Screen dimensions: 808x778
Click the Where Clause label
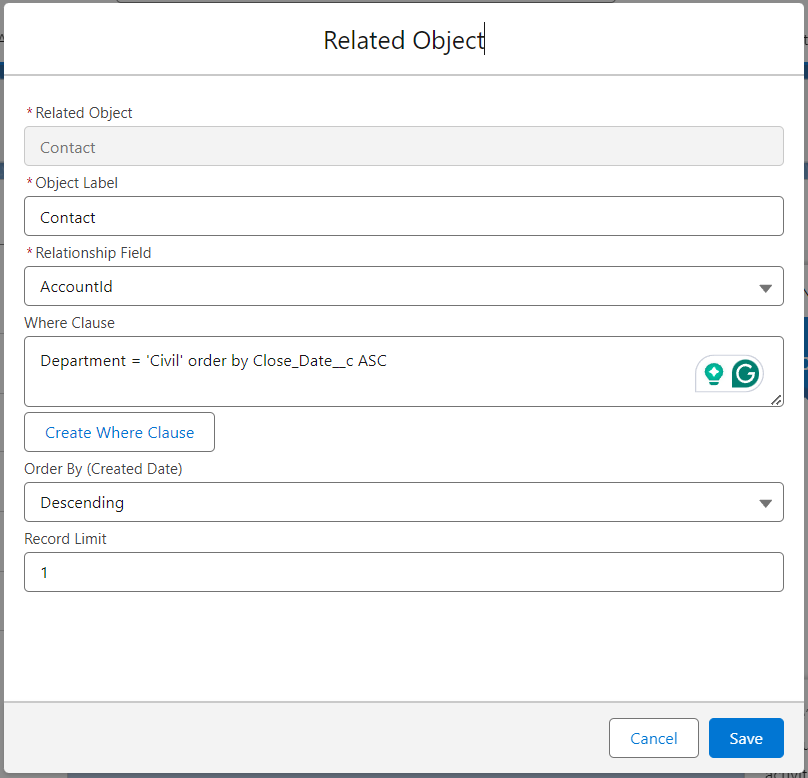tap(69, 322)
